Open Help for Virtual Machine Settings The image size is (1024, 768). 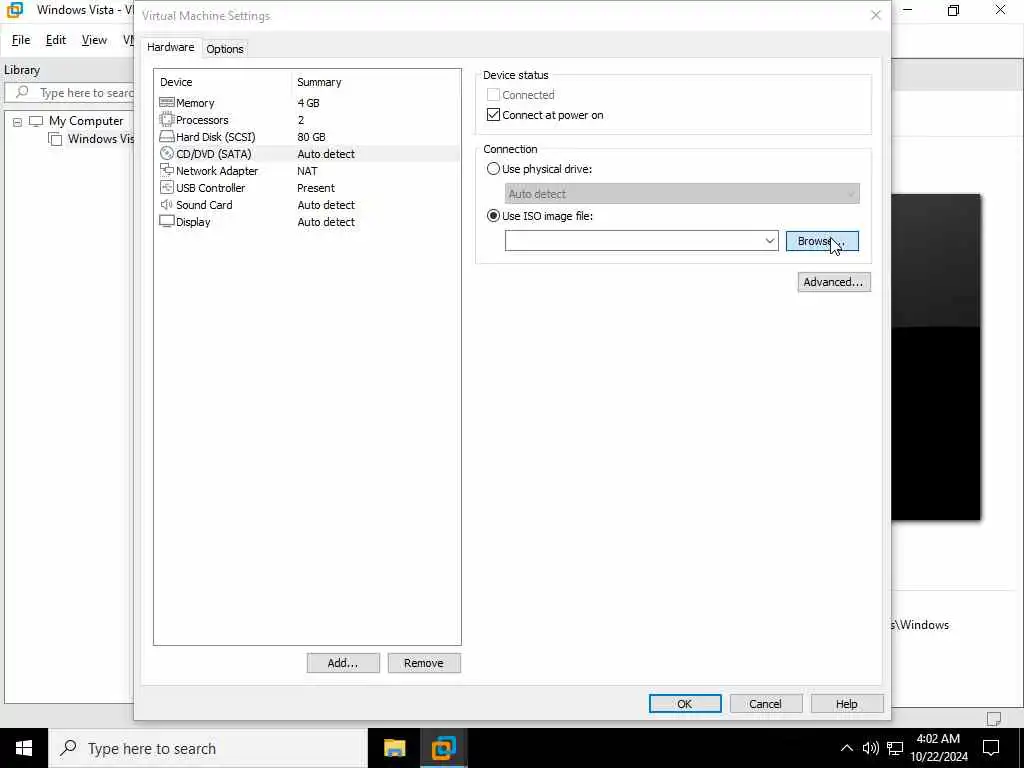coord(846,703)
